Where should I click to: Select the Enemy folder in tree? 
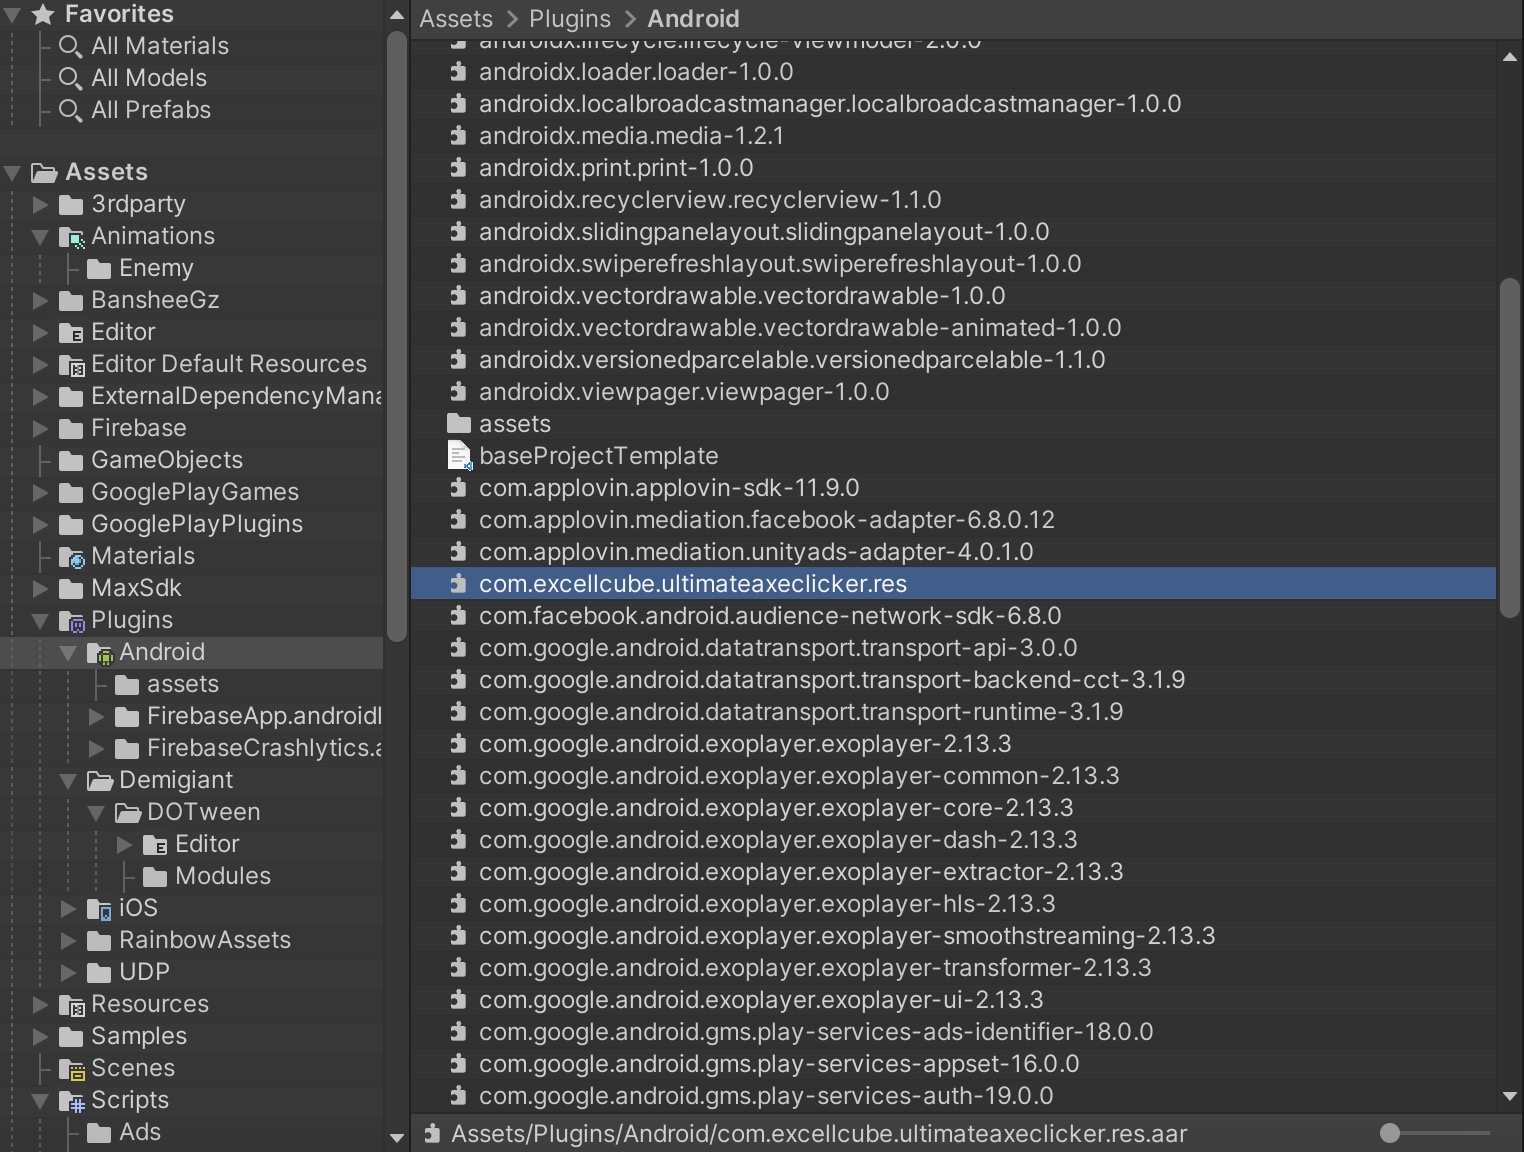click(x=156, y=268)
